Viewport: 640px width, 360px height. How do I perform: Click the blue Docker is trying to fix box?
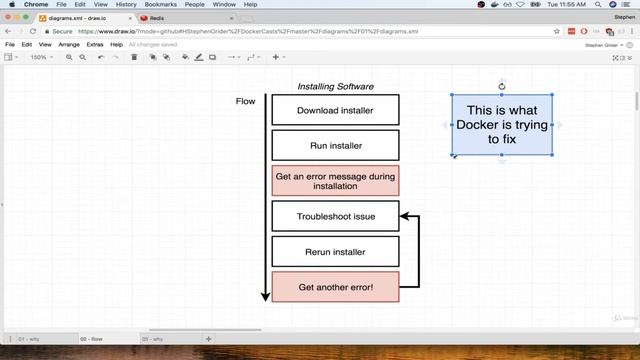click(x=502, y=125)
